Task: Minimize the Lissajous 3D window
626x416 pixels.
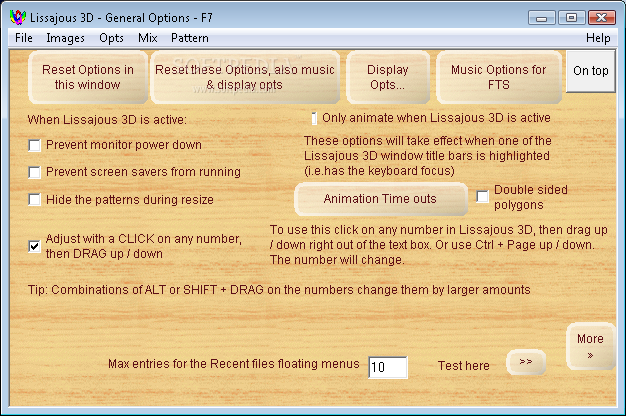Action: coord(542,18)
